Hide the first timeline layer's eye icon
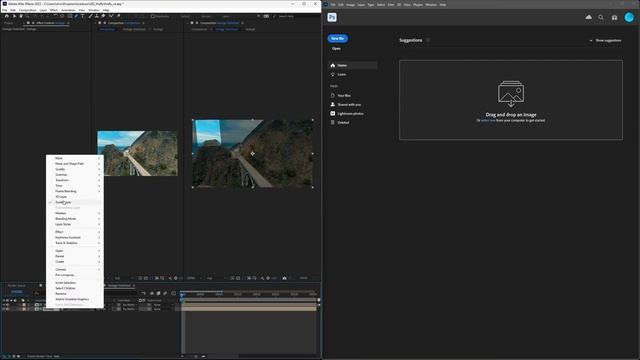Screen dimensions: 640x360 [x=4, y=304]
